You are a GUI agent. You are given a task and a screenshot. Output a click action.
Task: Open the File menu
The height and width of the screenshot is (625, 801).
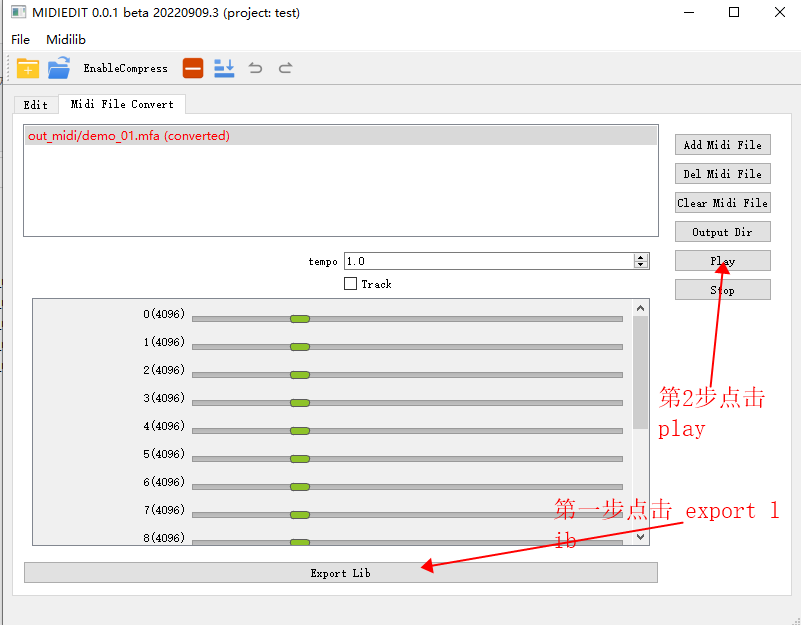(20, 40)
